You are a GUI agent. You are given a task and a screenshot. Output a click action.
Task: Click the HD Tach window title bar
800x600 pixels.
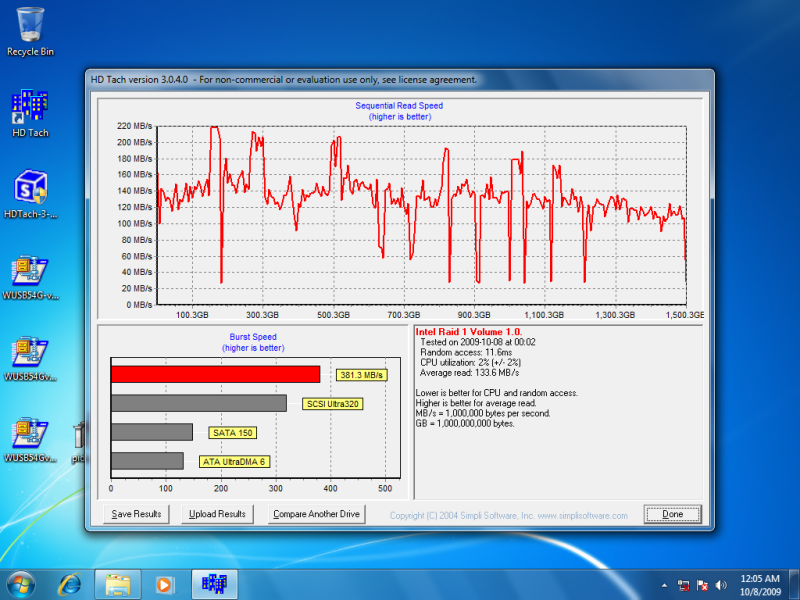pyautogui.click(x=399, y=80)
